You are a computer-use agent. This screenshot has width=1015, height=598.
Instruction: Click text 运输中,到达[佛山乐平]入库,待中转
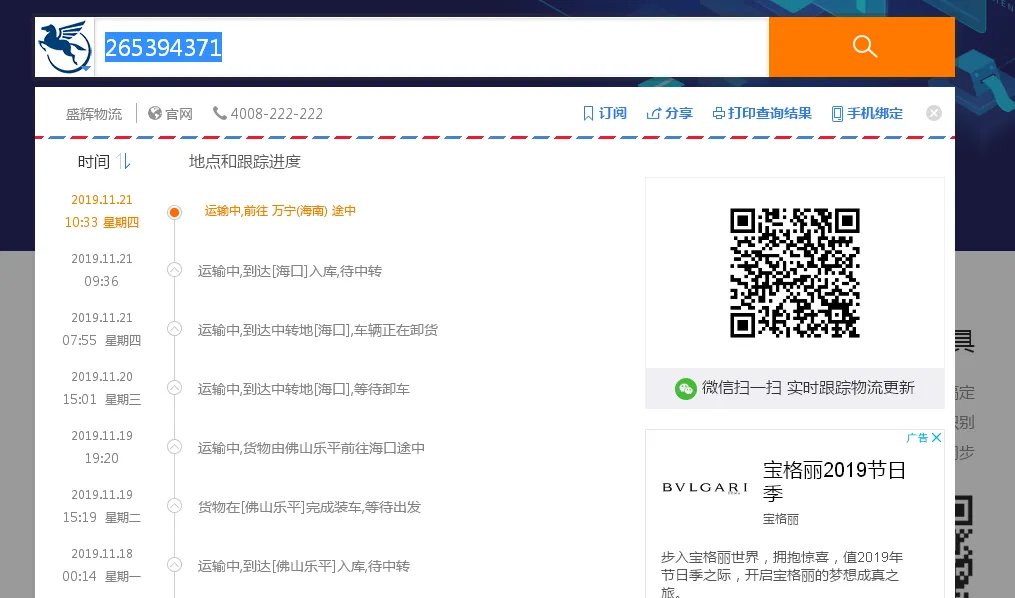pyautogui.click(x=303, y=566)
